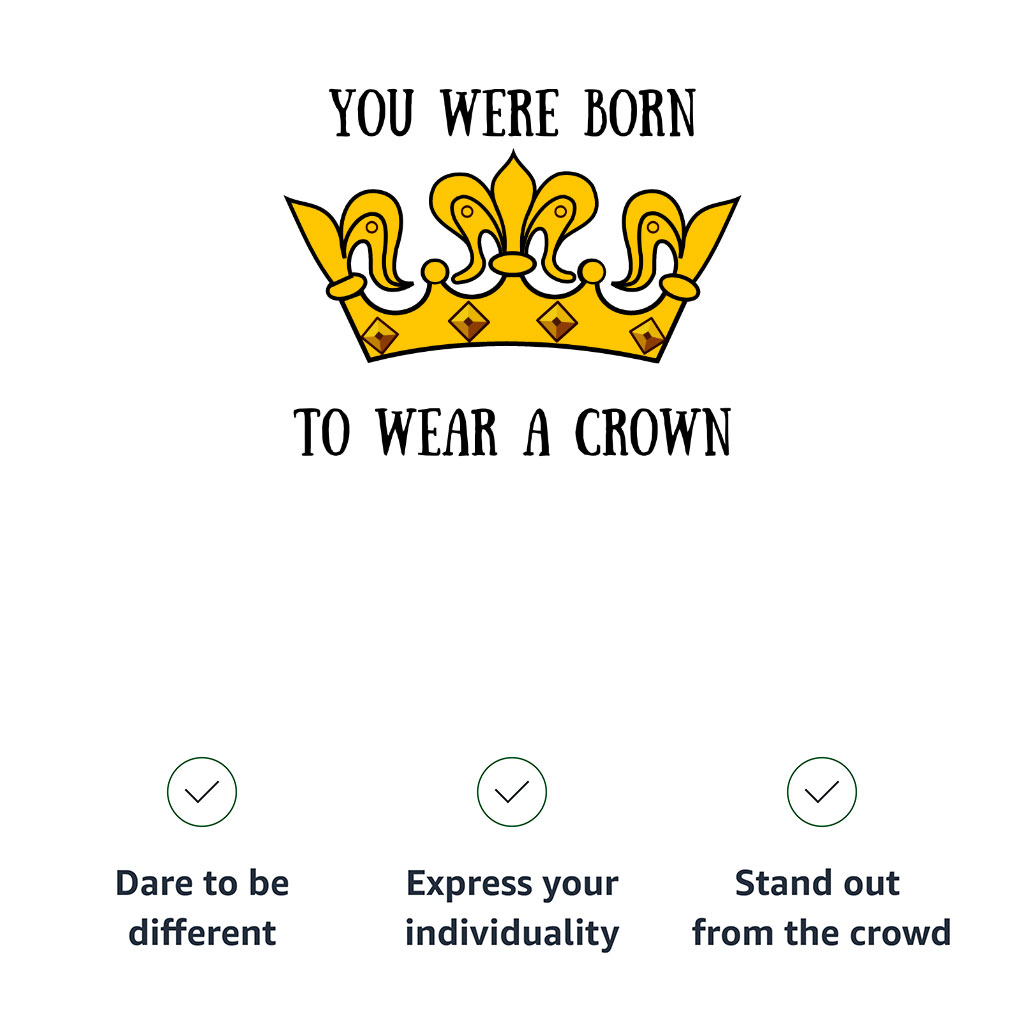The width and height of the screenshot is (1024, 1024).
Task: Click the rightmost brown gem on the crown
Action: tap(648, 336)
